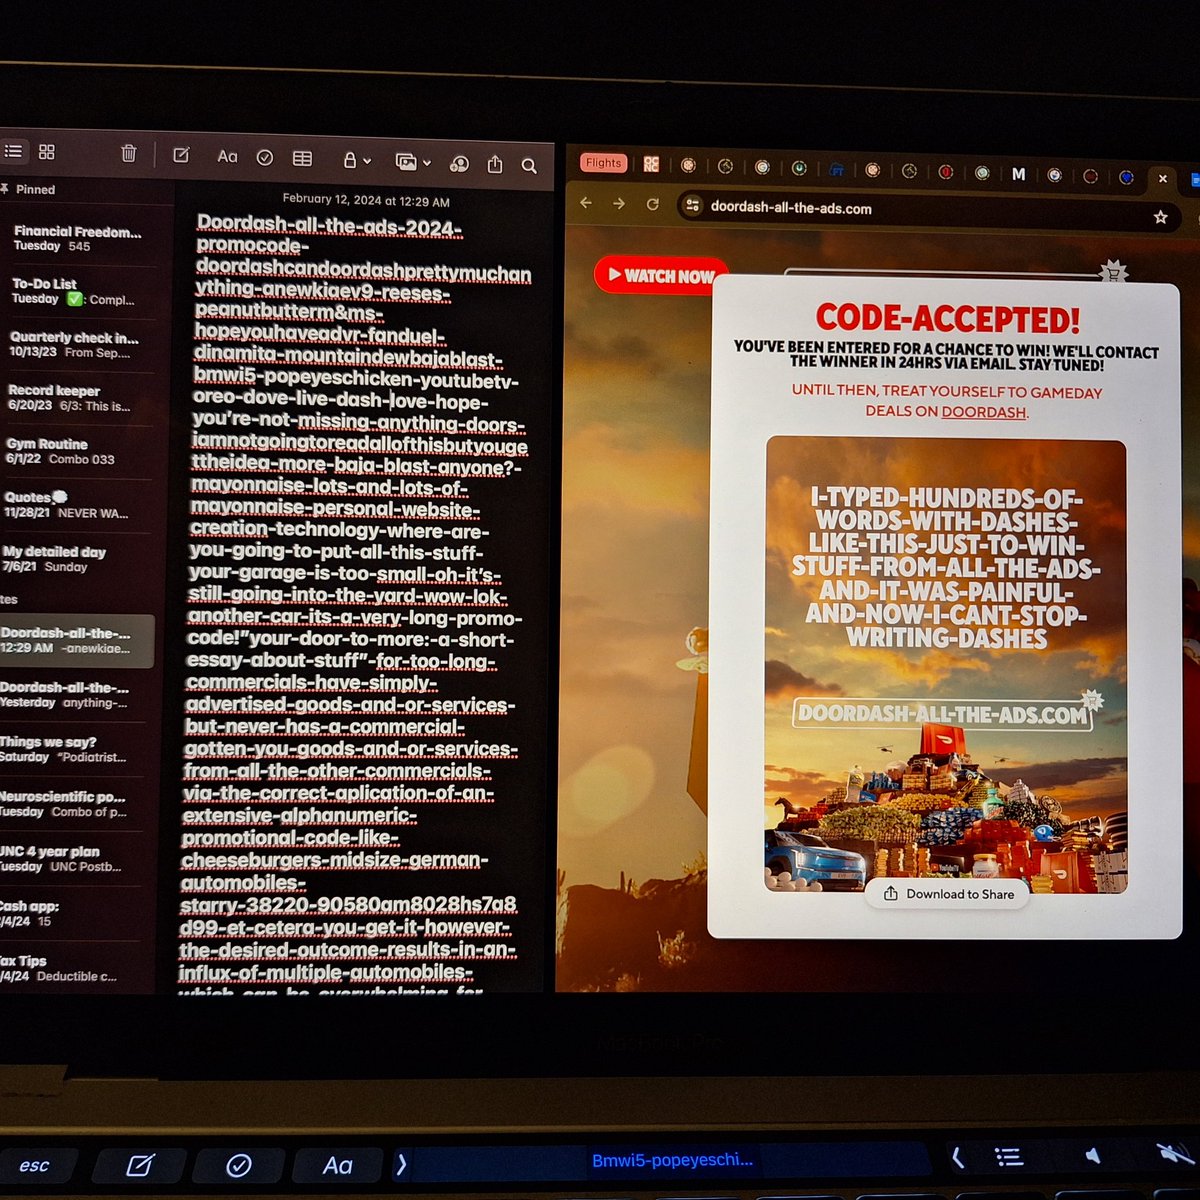Image resolution: width=1200 pixels, height=1200 pixels.
Task: Expand Touch Bar typing suggestions chevron
Action: click(401, 1164)
